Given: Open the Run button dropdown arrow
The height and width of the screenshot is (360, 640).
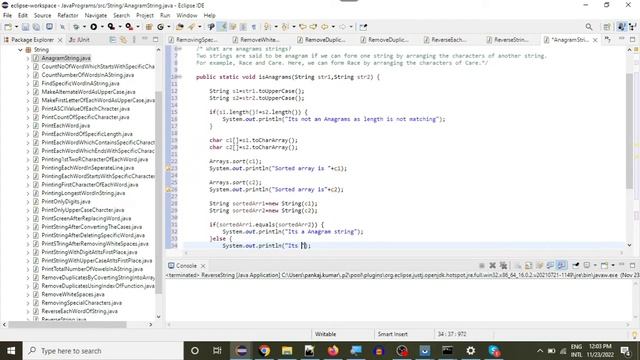Looking at the screenshot, I should click(102, 27).
